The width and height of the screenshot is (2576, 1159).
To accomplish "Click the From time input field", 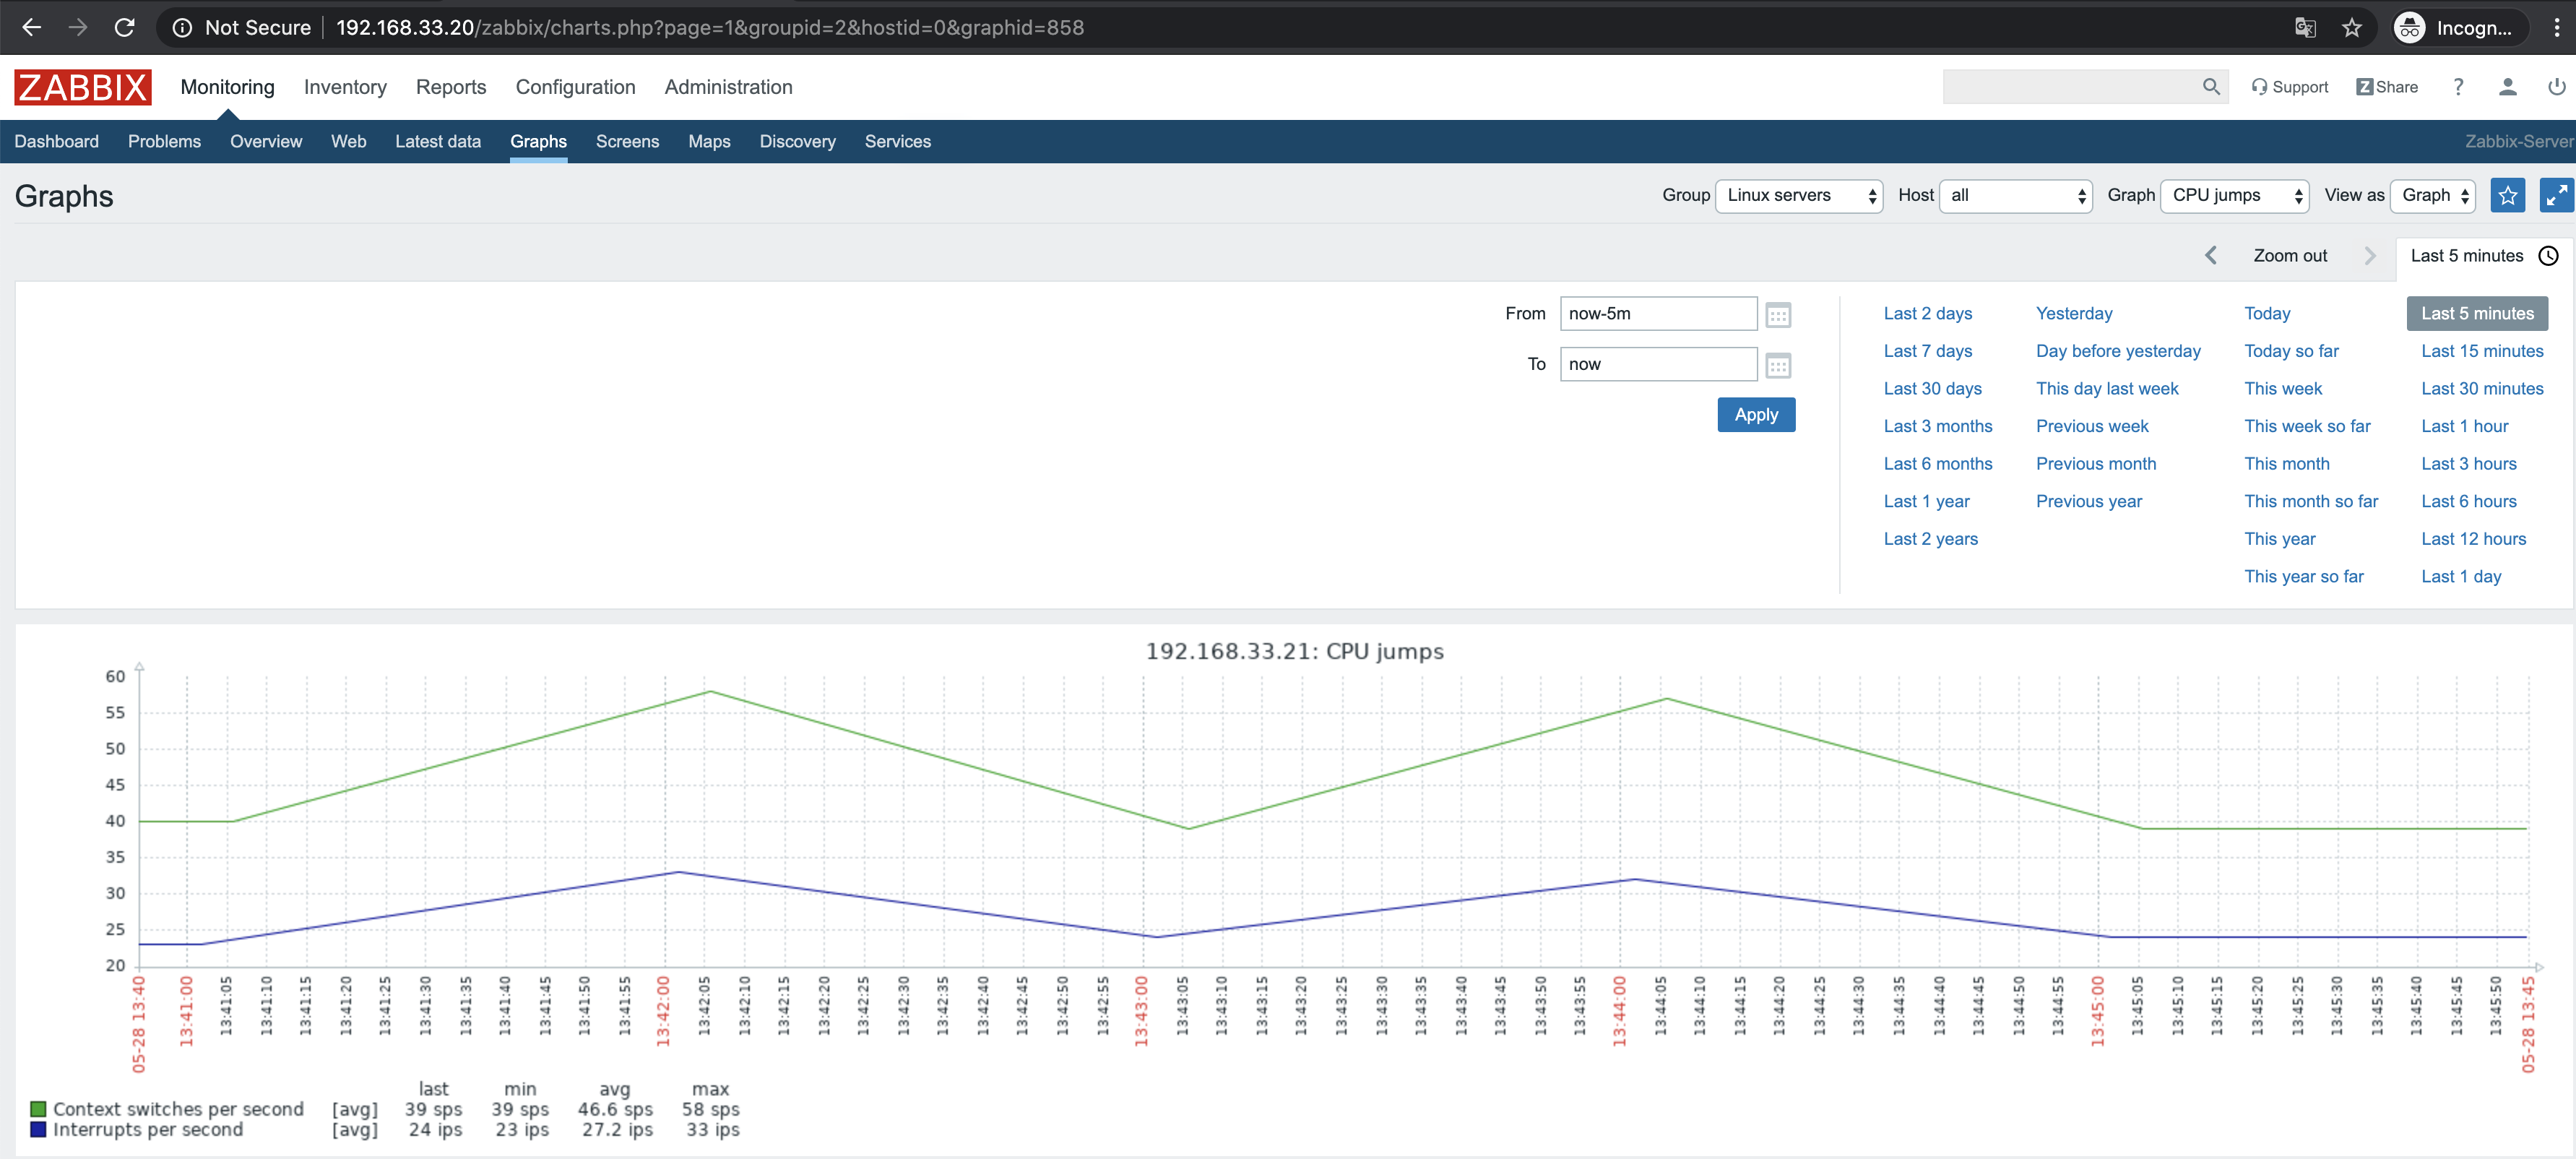I will click(1657, 314).
